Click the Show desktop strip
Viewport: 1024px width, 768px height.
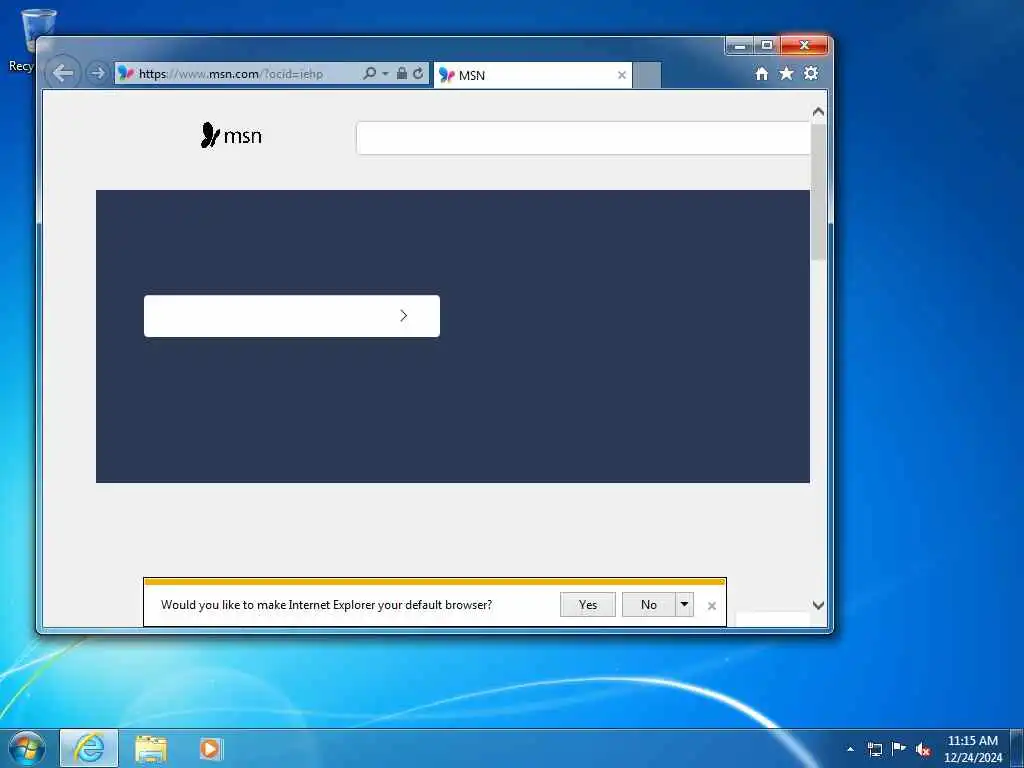click(x=1017, y=749)
